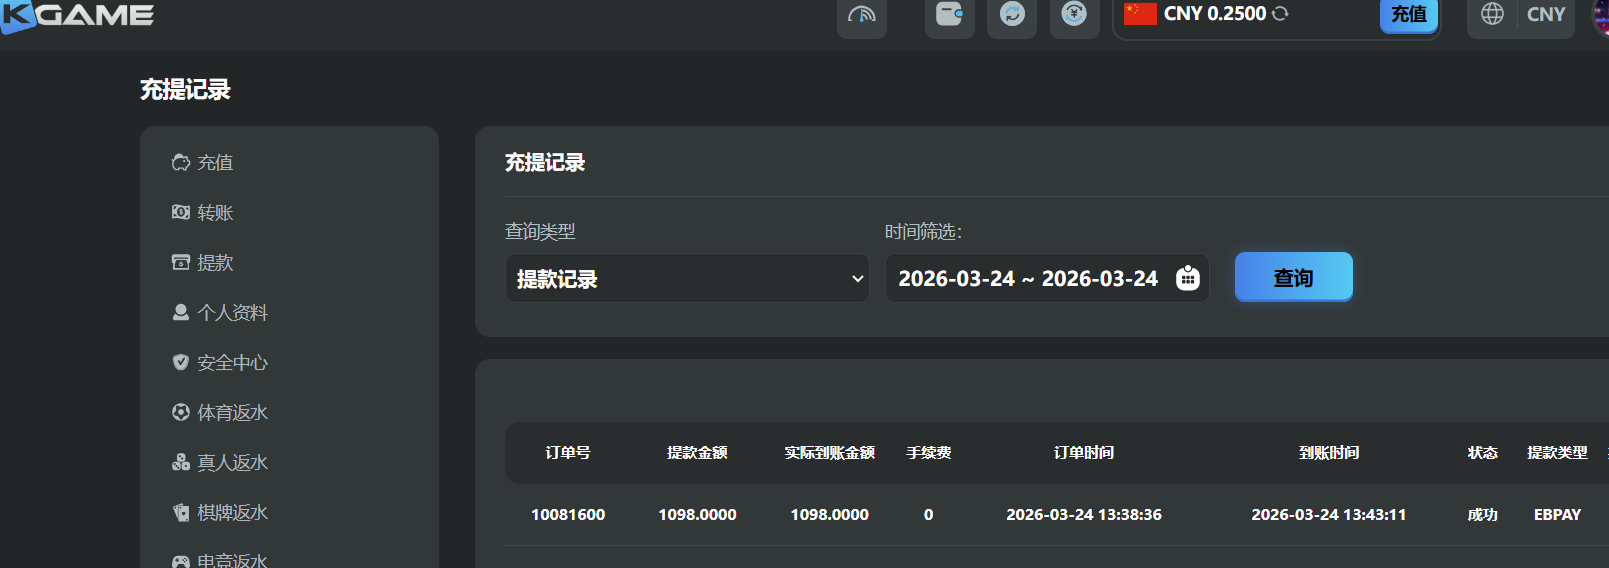
Task: Click the KGAME logo
Action: point(78,15)
